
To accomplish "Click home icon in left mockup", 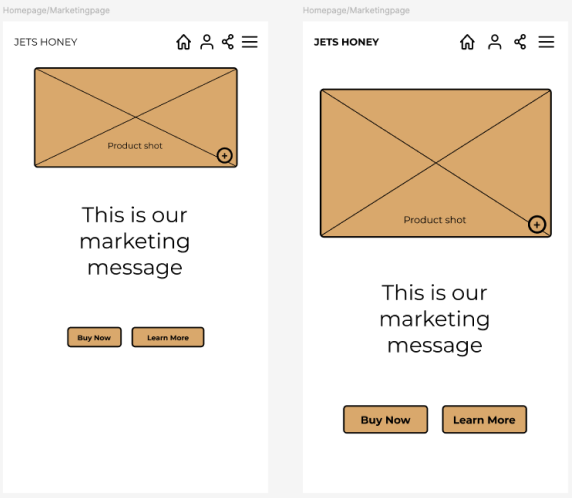I will (183, 42).
